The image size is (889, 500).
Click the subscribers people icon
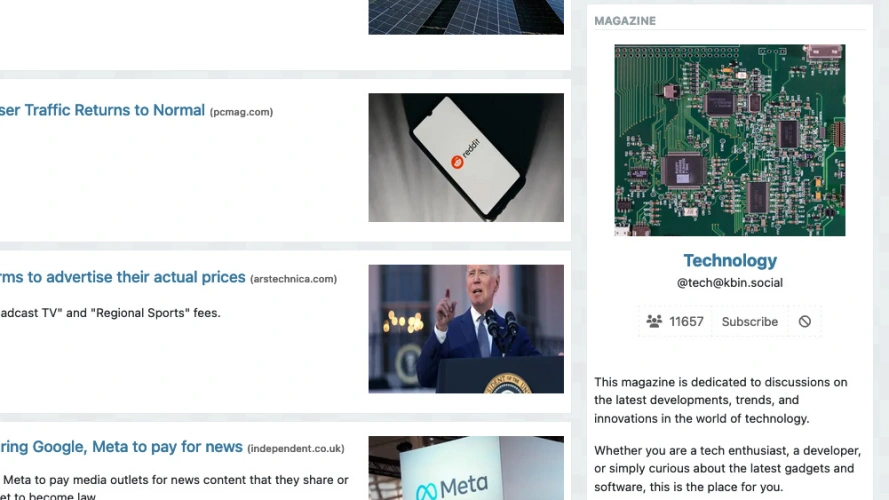(x=654, y=321)
